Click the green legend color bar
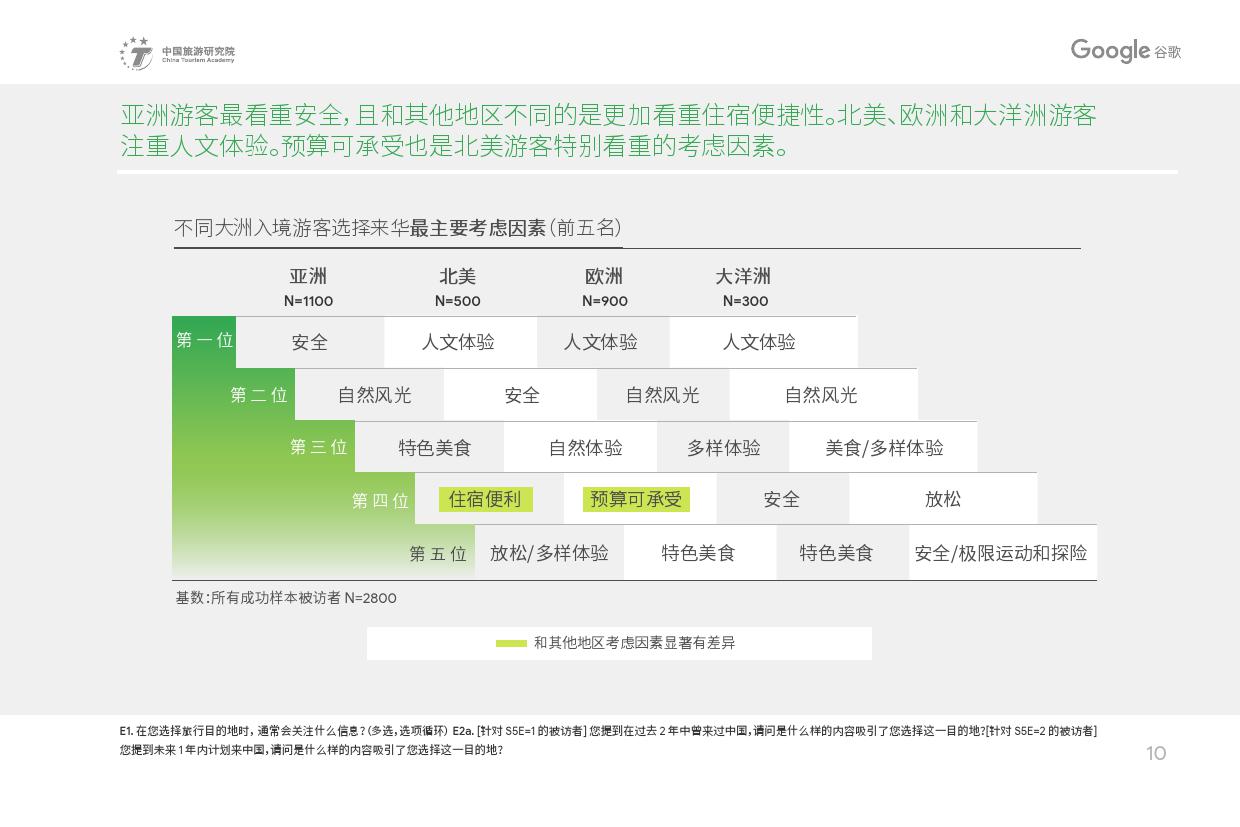The image size is (1240, 827). pyautogui.click(x=512, y=643)
